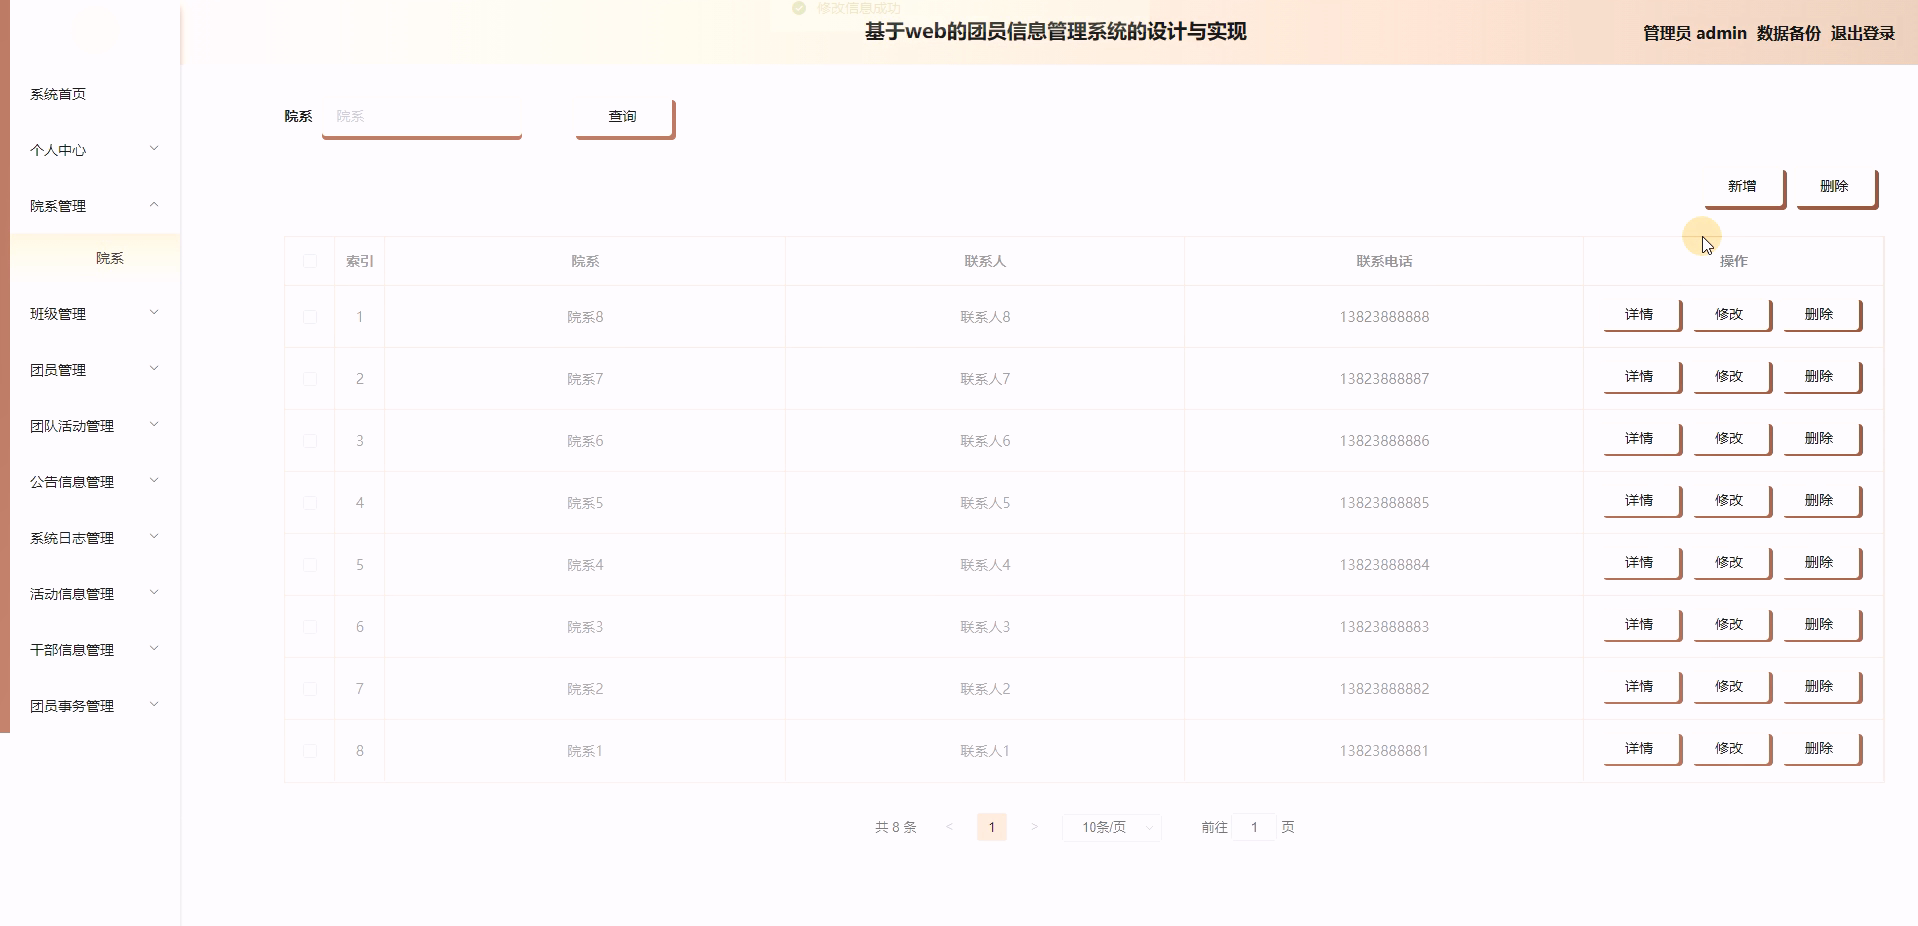This screenshot has width=1918, height=926.
Task: Check the checkbox for row 院系1
Action: pos(310,750)
